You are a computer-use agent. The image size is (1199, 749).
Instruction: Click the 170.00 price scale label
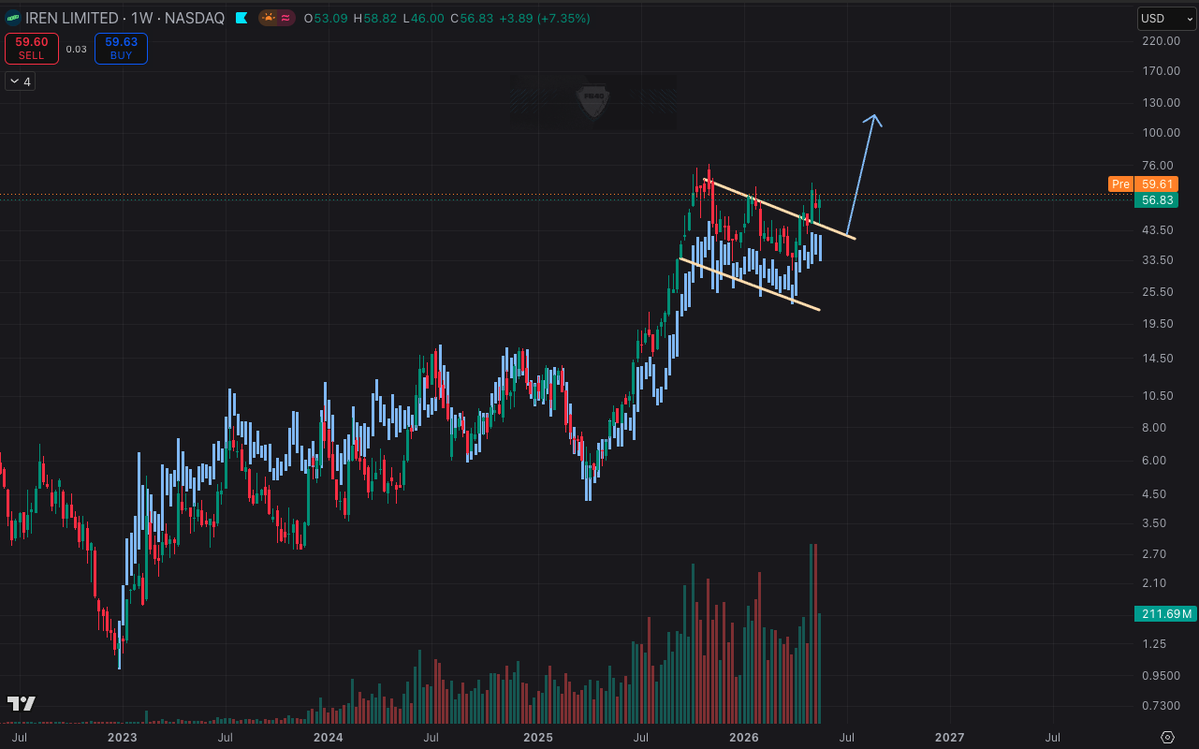click(1161, 71)
